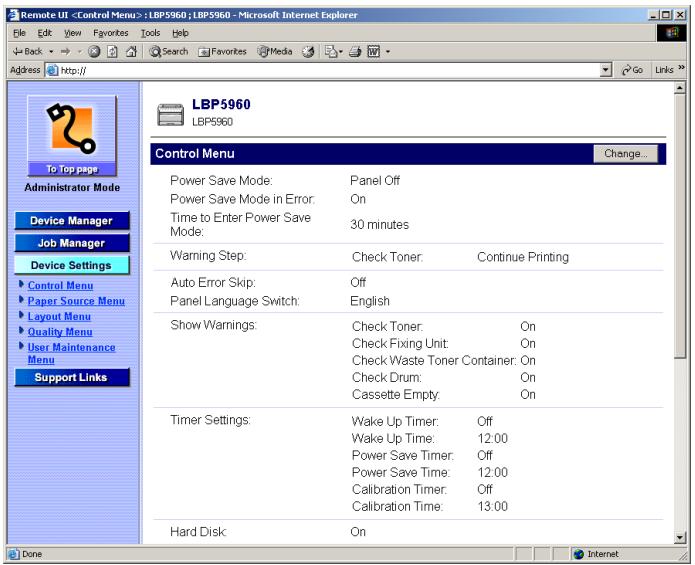Open the Paper Source Menu link

[x=76, y=301]
